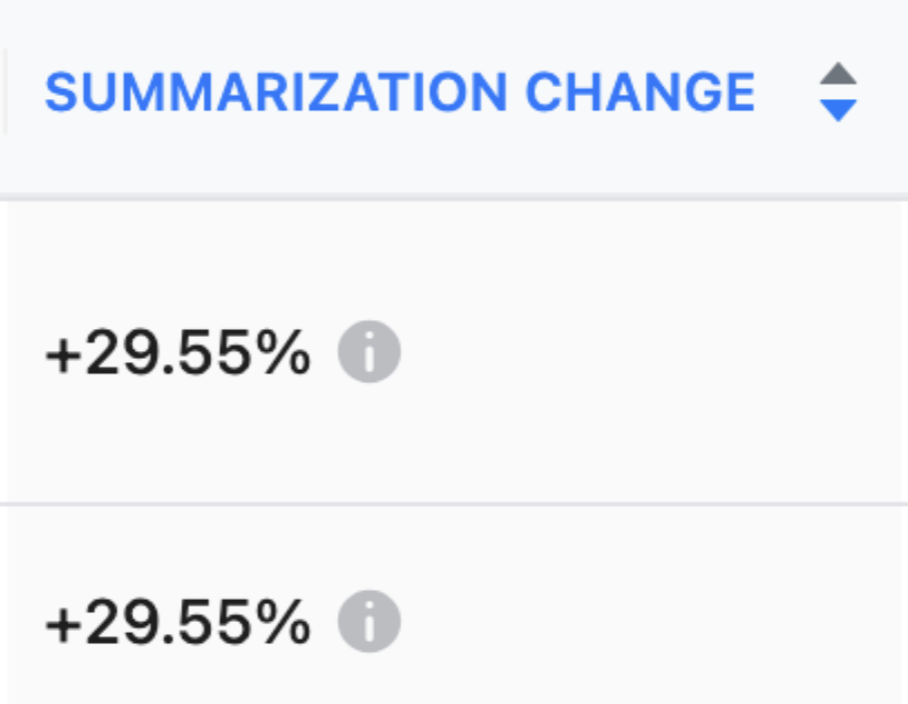
Task: Click the column divider left of Summarization Change
Action: [5, 92]
